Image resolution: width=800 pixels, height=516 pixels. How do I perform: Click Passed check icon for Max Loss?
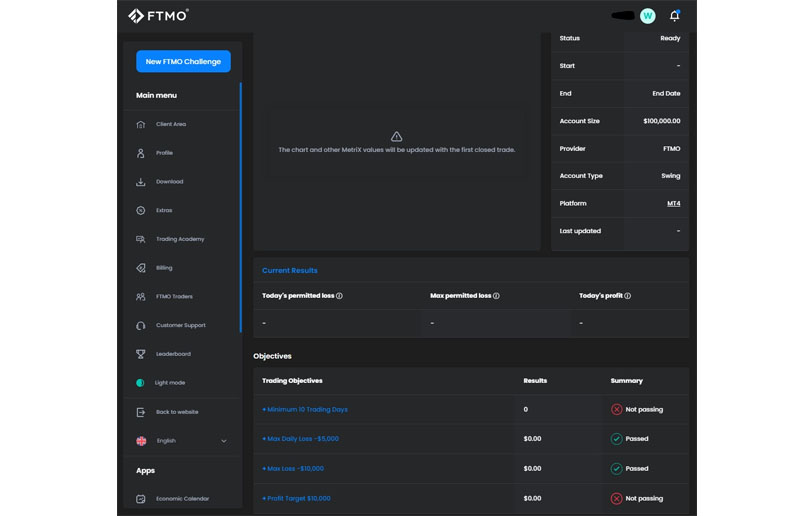[616, 469]
